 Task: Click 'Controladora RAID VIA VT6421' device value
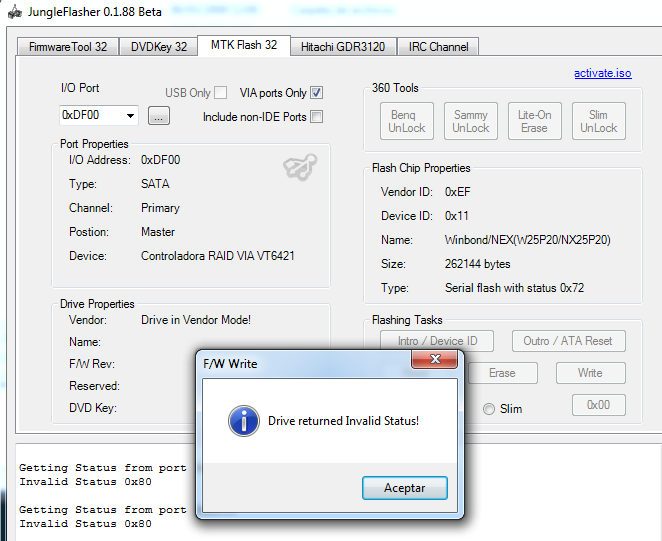point(217,256)
